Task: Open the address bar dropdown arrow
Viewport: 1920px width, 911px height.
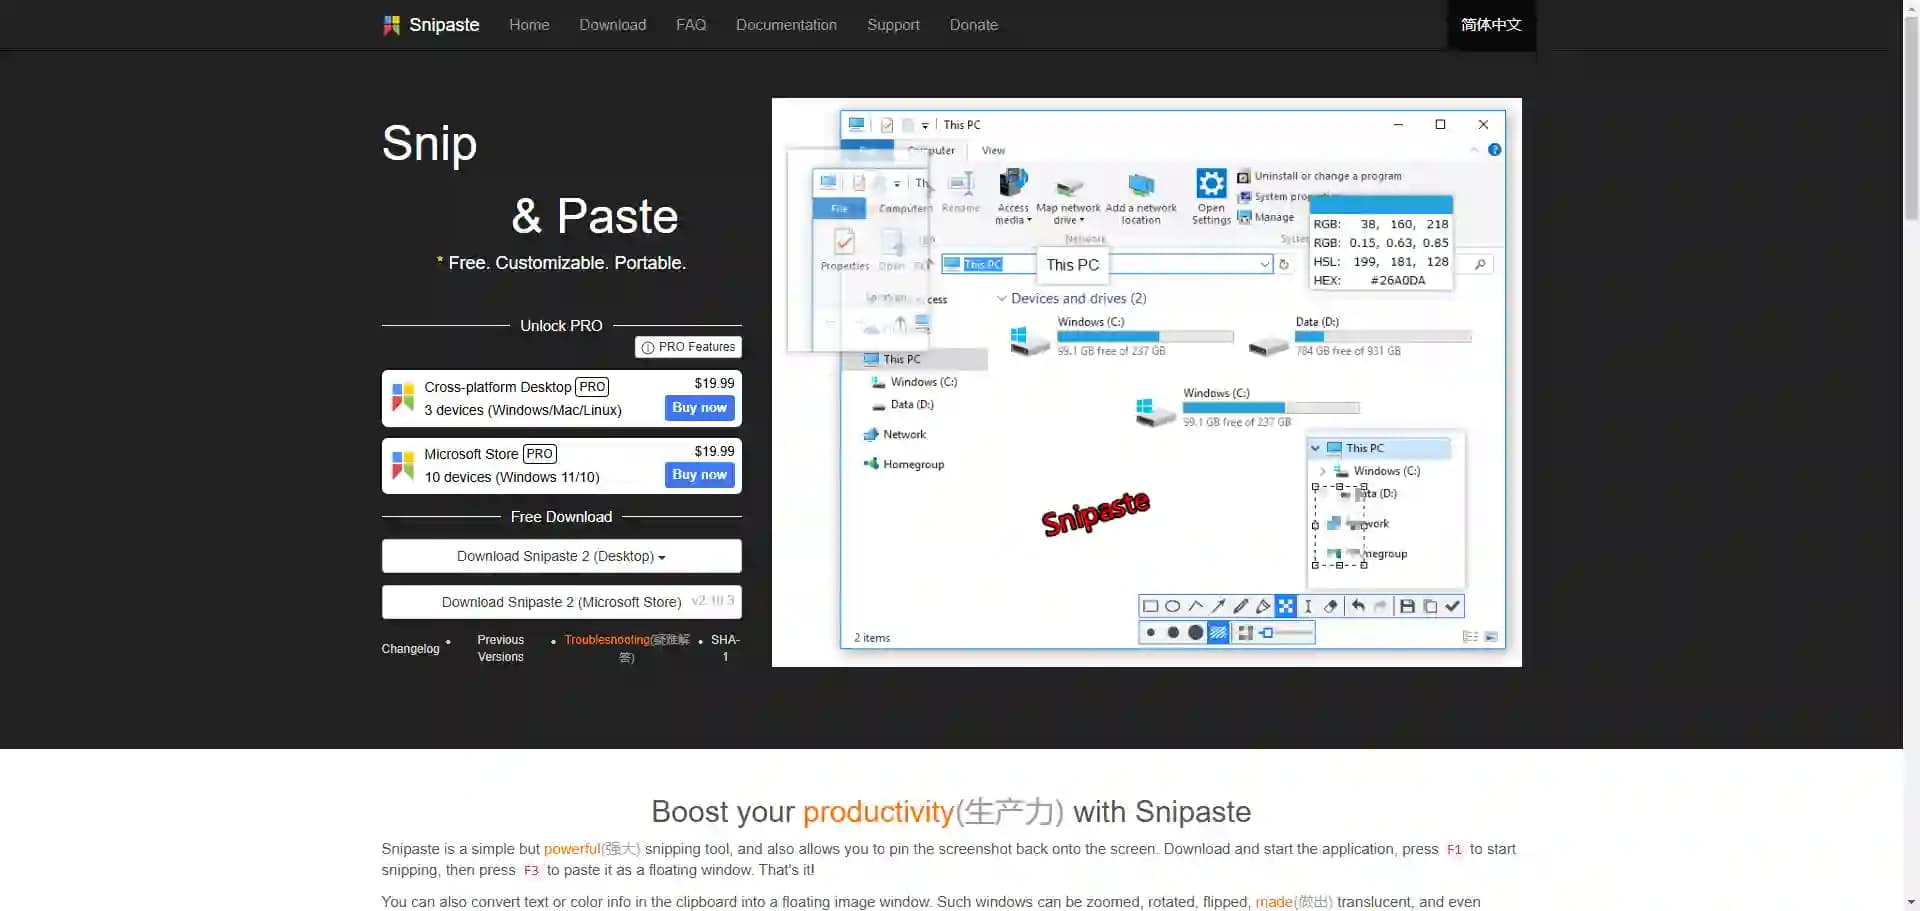Action: coord(1264,264)
